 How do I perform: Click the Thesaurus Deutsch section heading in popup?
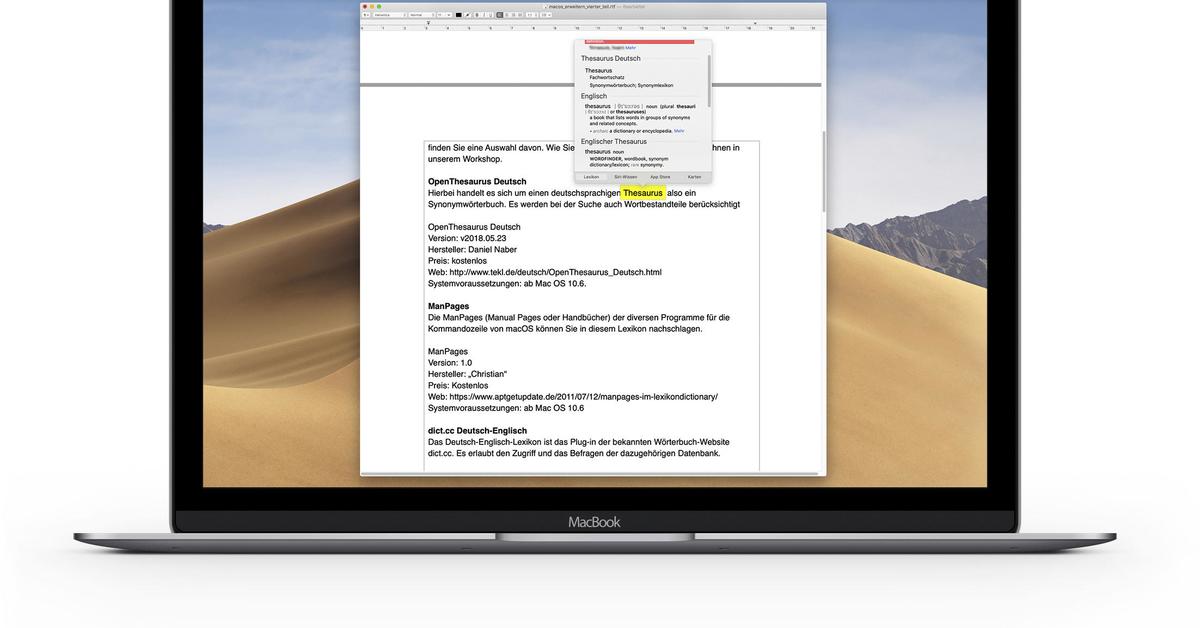coord(611,58)
